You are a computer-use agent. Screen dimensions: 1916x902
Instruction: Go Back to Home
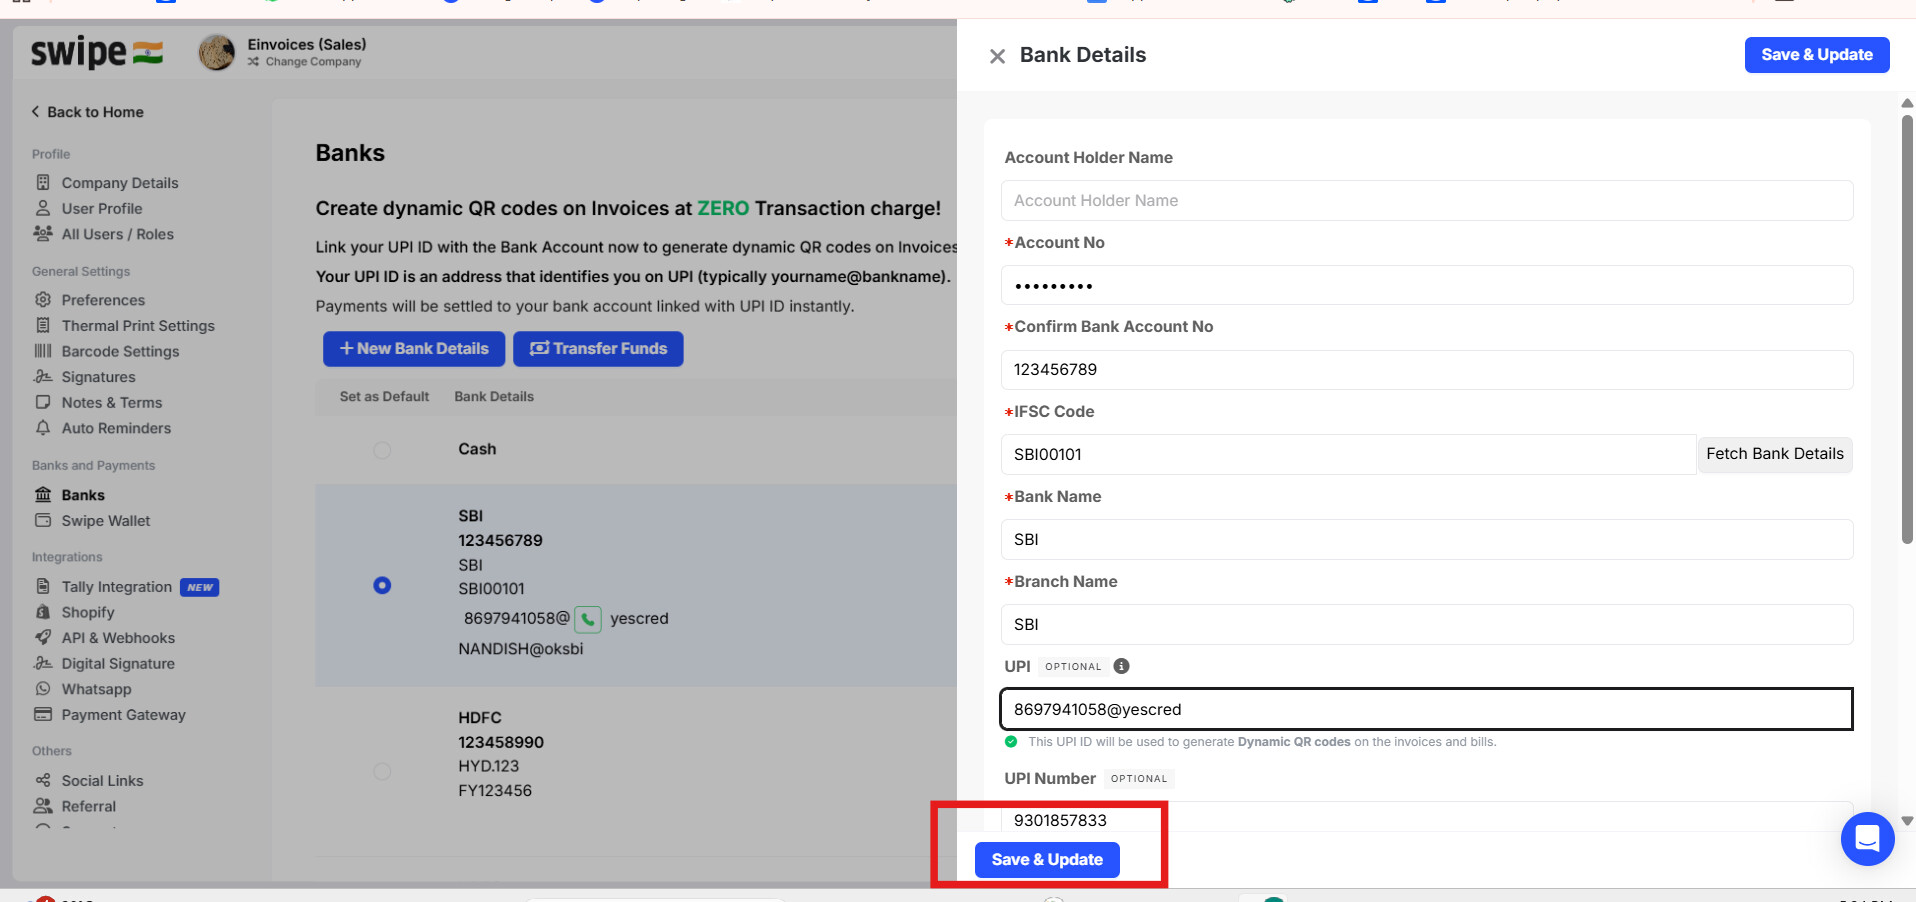click(88, 112)
